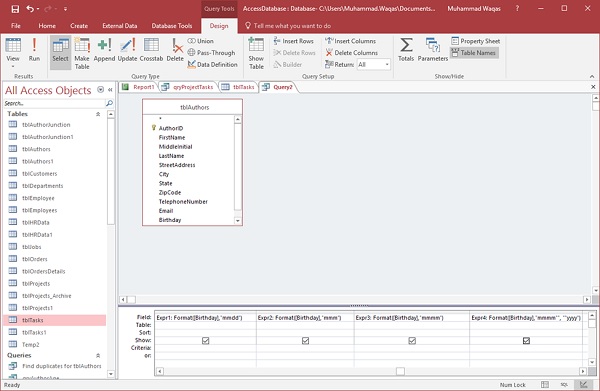Switch to Datasheet View in status bar
Viewport: 600px width, 391px height.
coord(545,384)
